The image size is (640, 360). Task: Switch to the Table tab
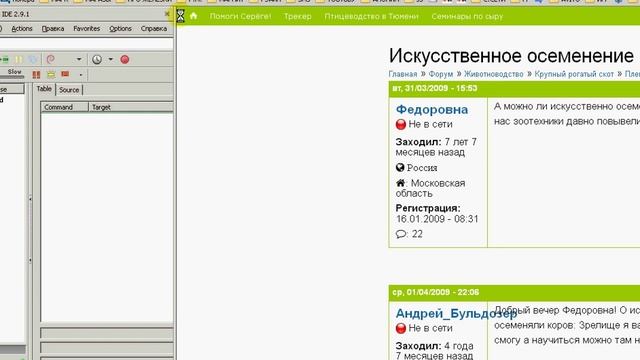coord(44,89)
